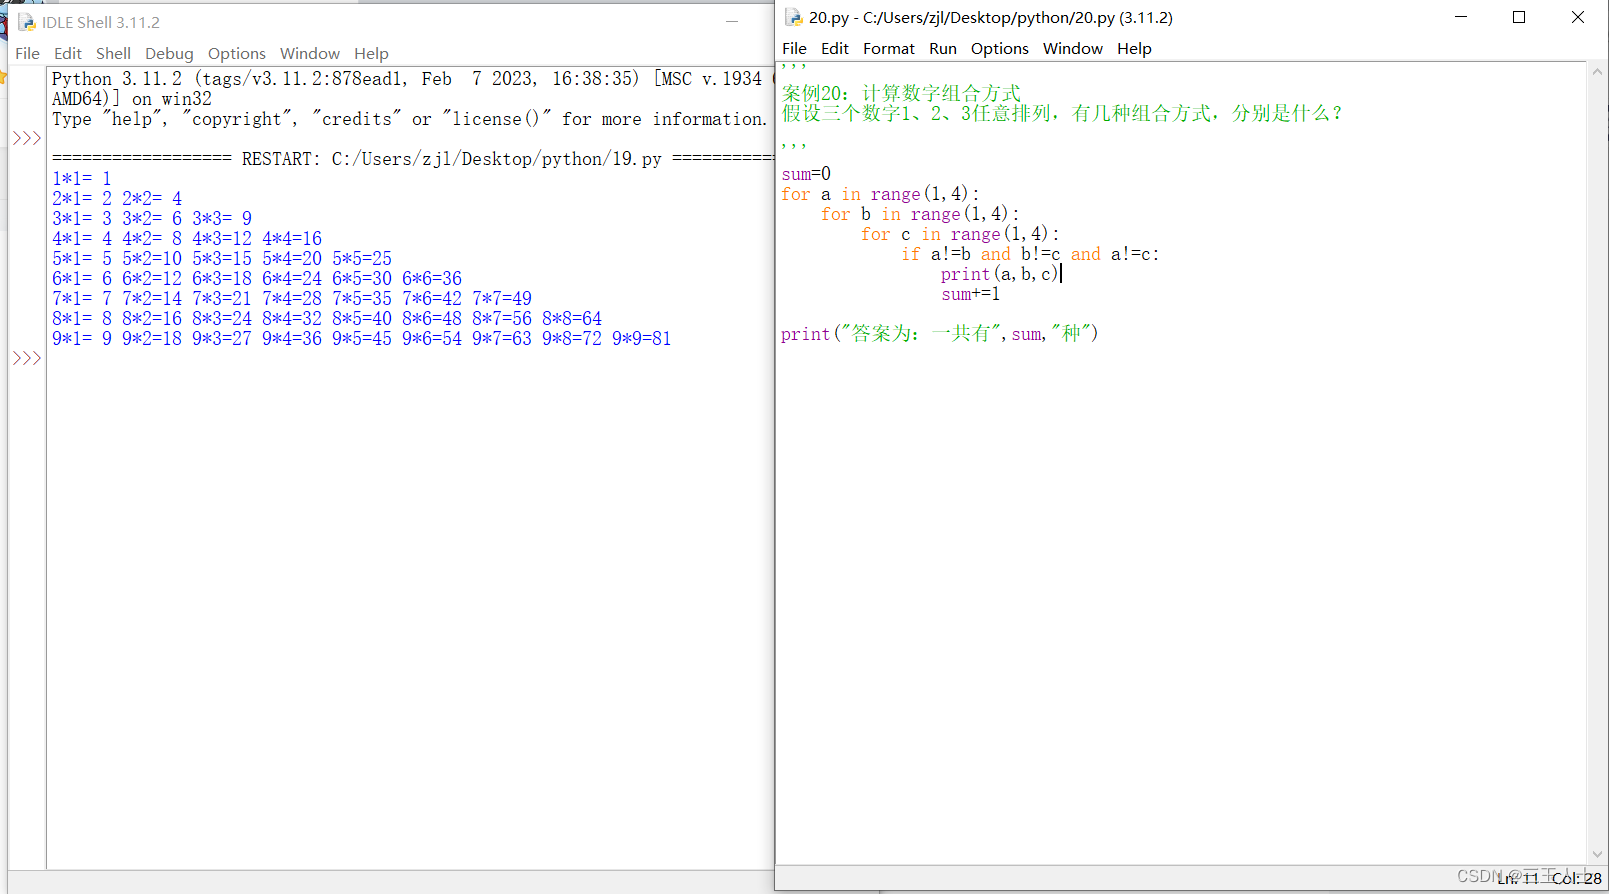Open Debug menu in IDLE Shell
Image resolution: width=1609 pixels, height=894 pixels.
[x=169, y=53]
